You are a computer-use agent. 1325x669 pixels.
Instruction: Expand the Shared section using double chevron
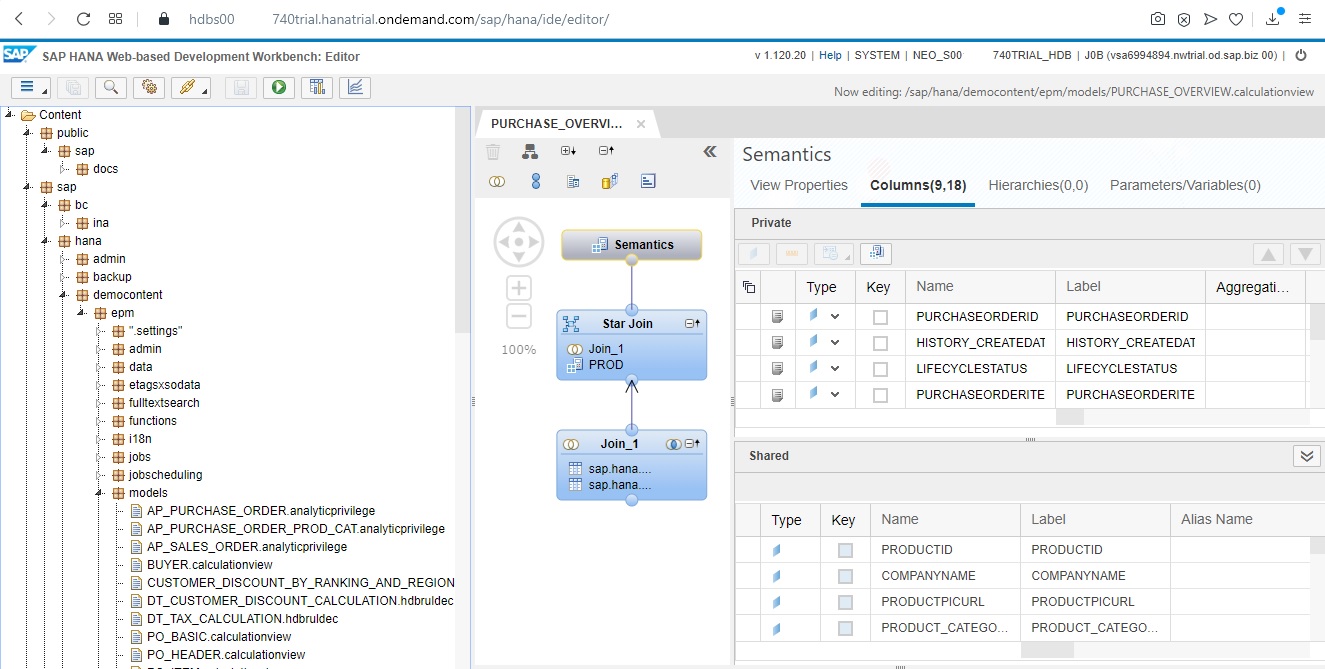1306,455
